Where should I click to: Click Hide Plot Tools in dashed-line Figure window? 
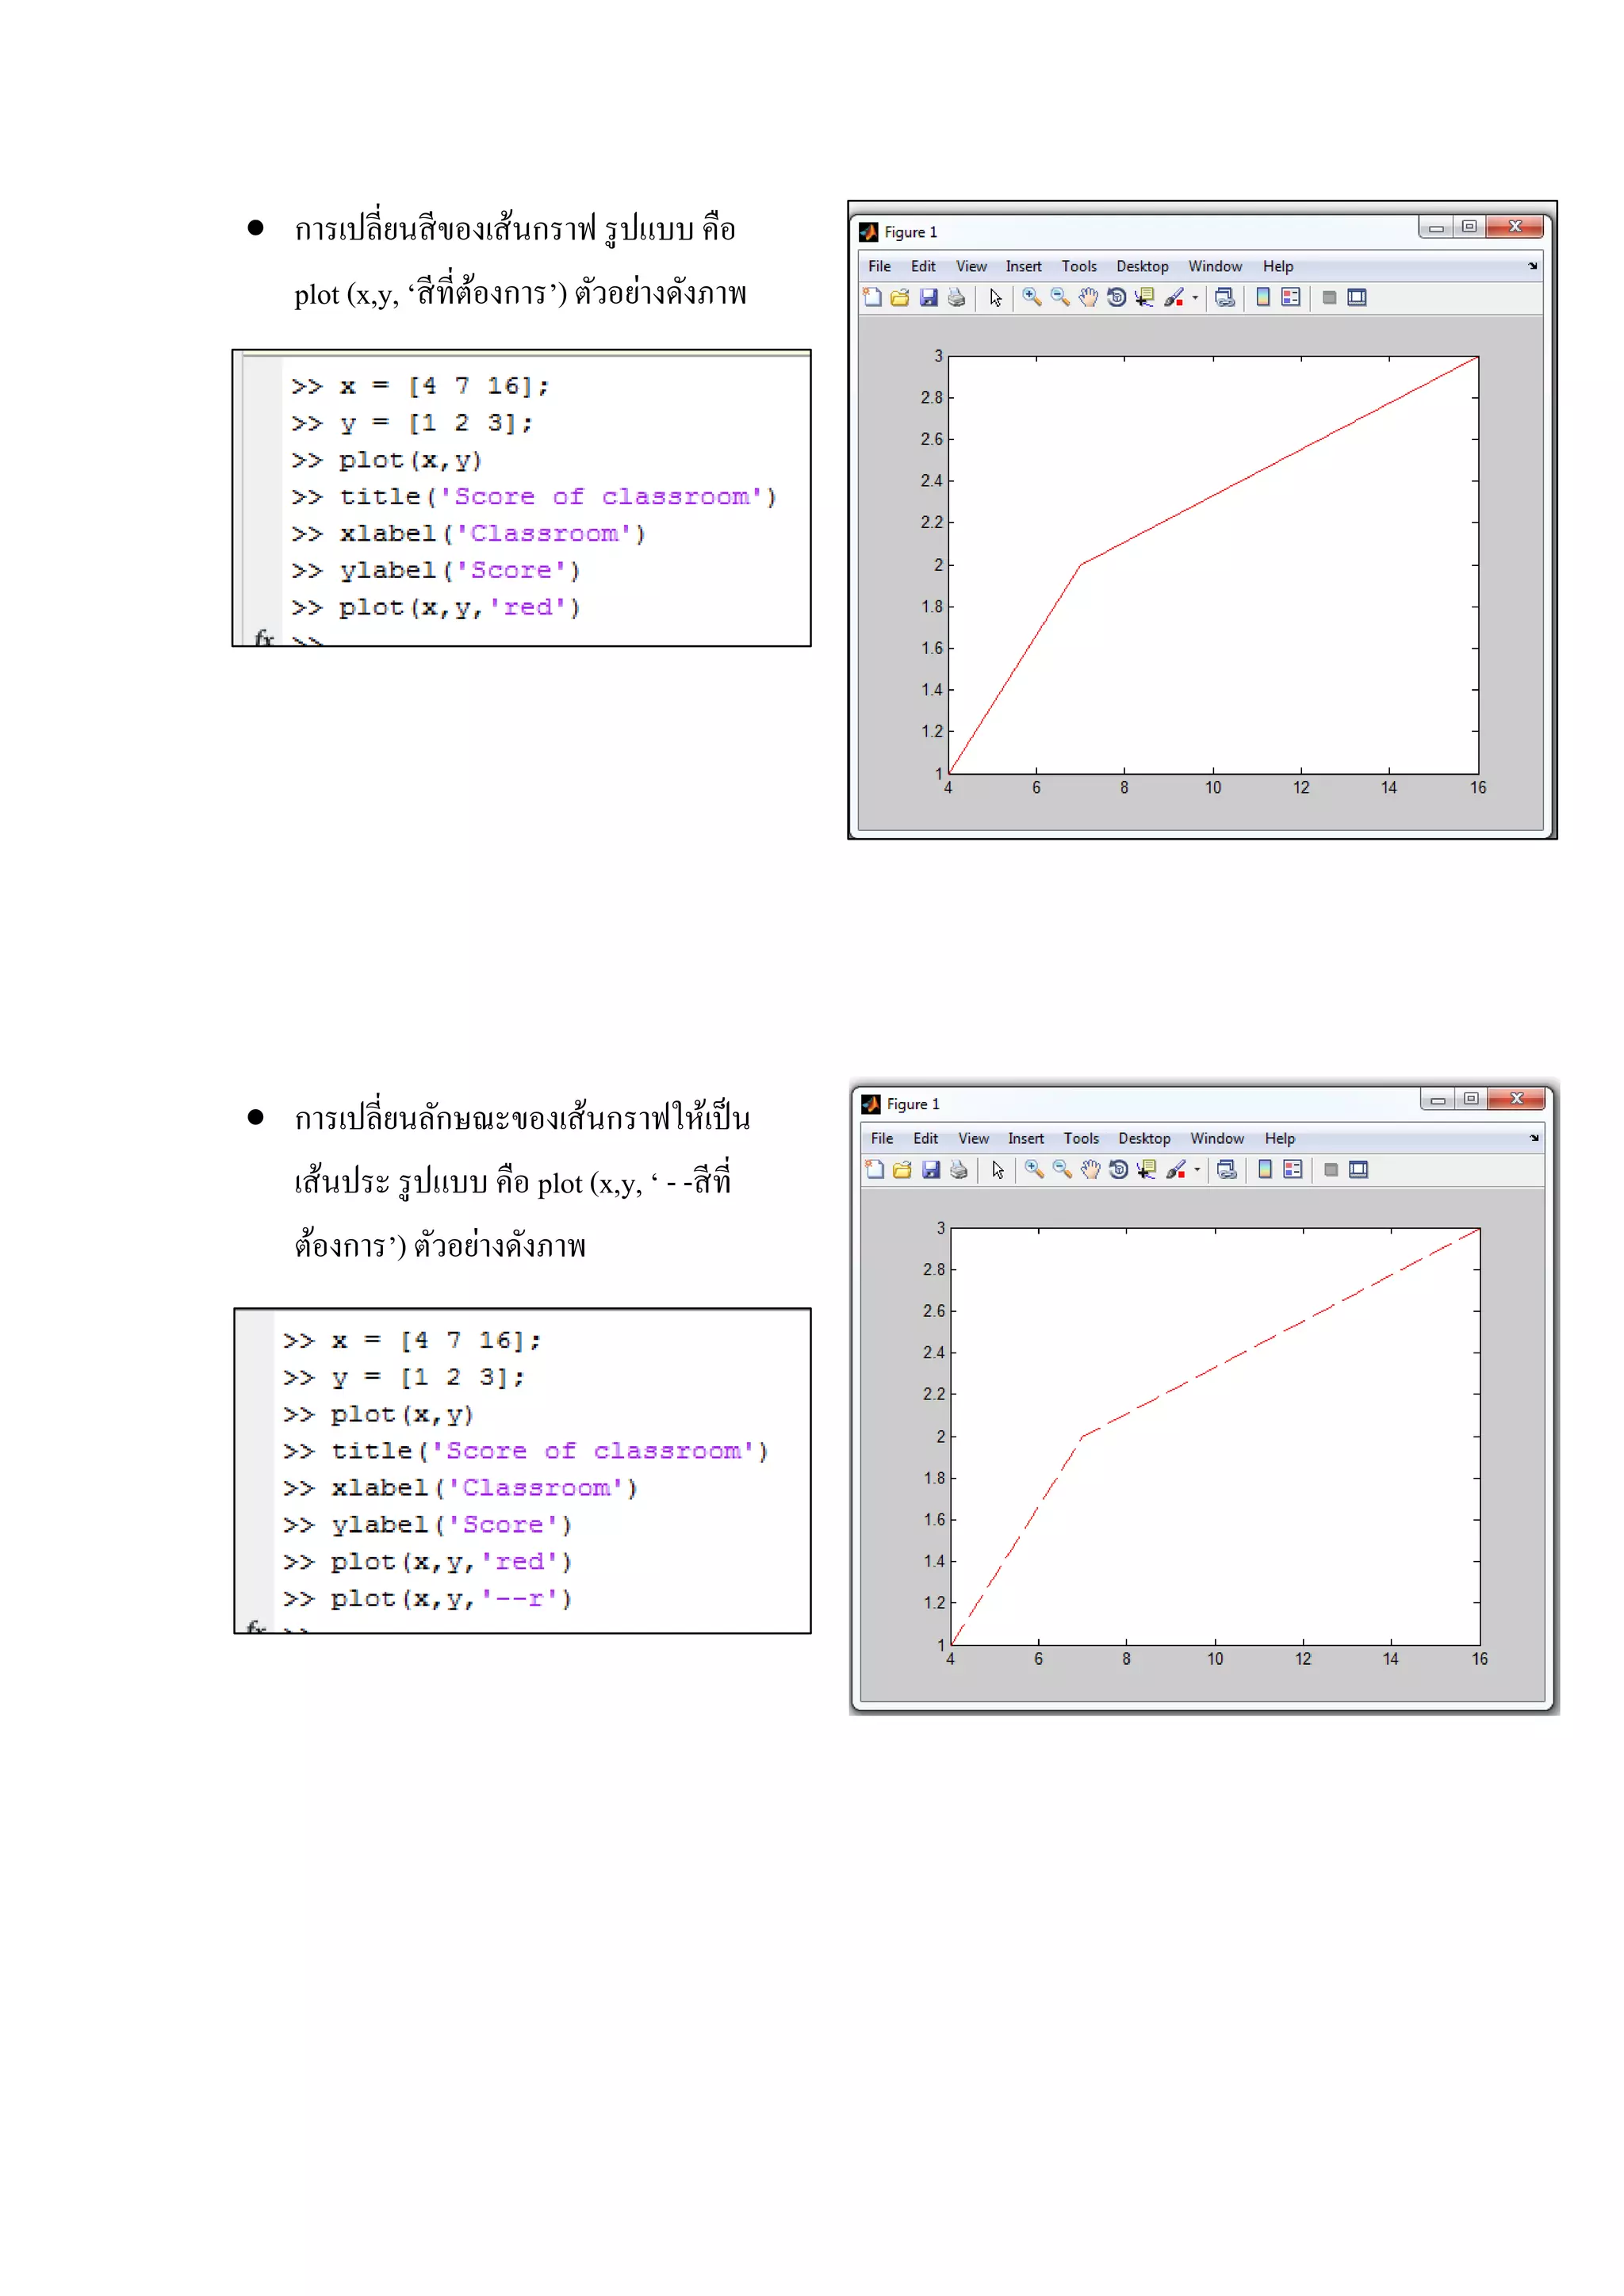pyautogui.click(x=1331, y=1169)
